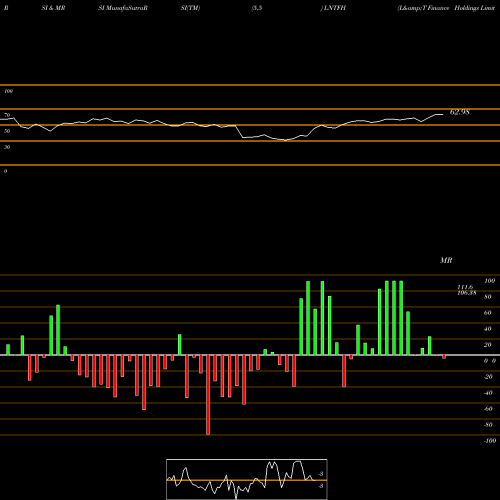Click the 106.38 value label
500x500 pixels.
(467, 293)
